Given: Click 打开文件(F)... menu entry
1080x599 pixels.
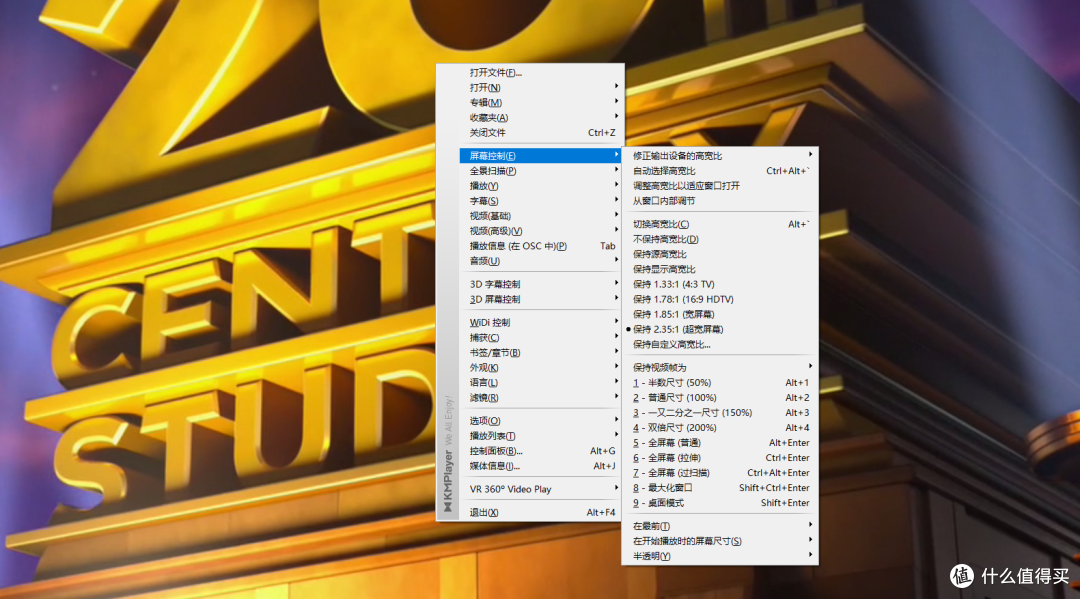Looking at the screenshot, I should coord(541,72).
